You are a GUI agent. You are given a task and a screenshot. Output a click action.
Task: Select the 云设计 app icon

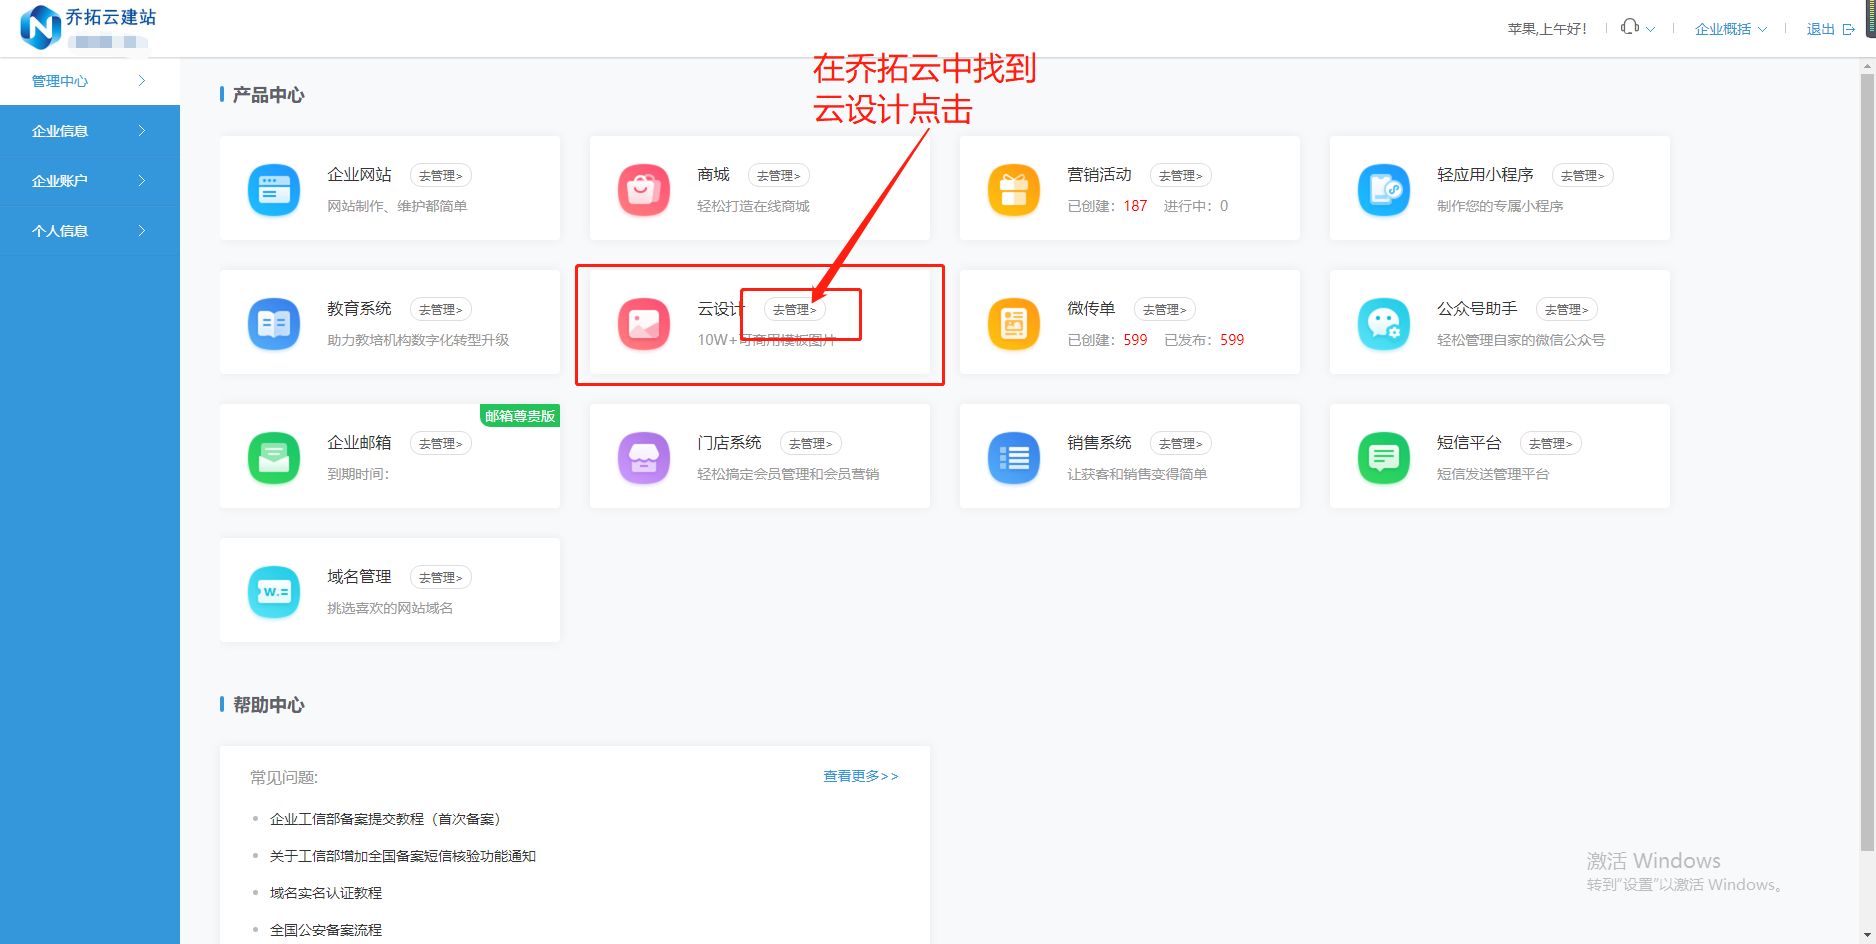pos(644,324)
